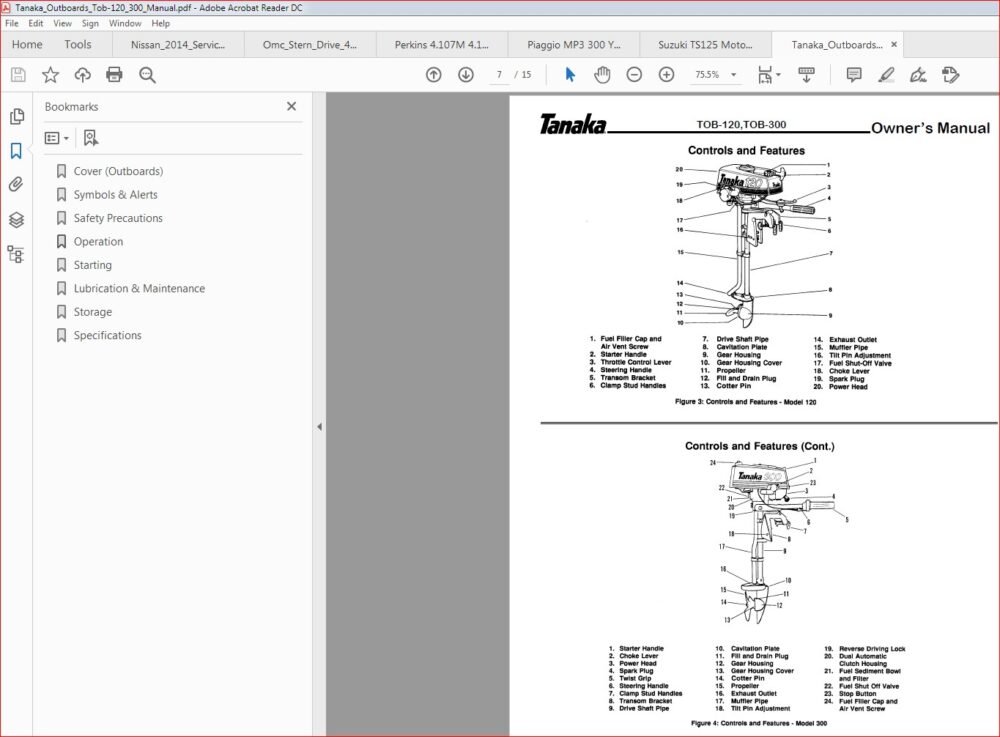Screen dimensions: 1000x737
Task: Open the Find text search tool
Action: point(147,75)
